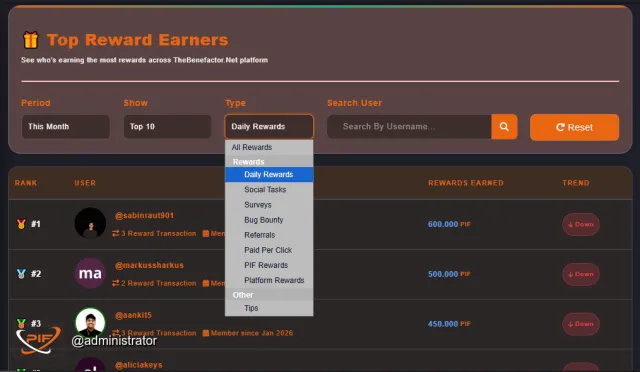Collapse the Type dropdown showing Daily Rewards
640x372 pixels.
pyautogui.click(x=269, y=127)
